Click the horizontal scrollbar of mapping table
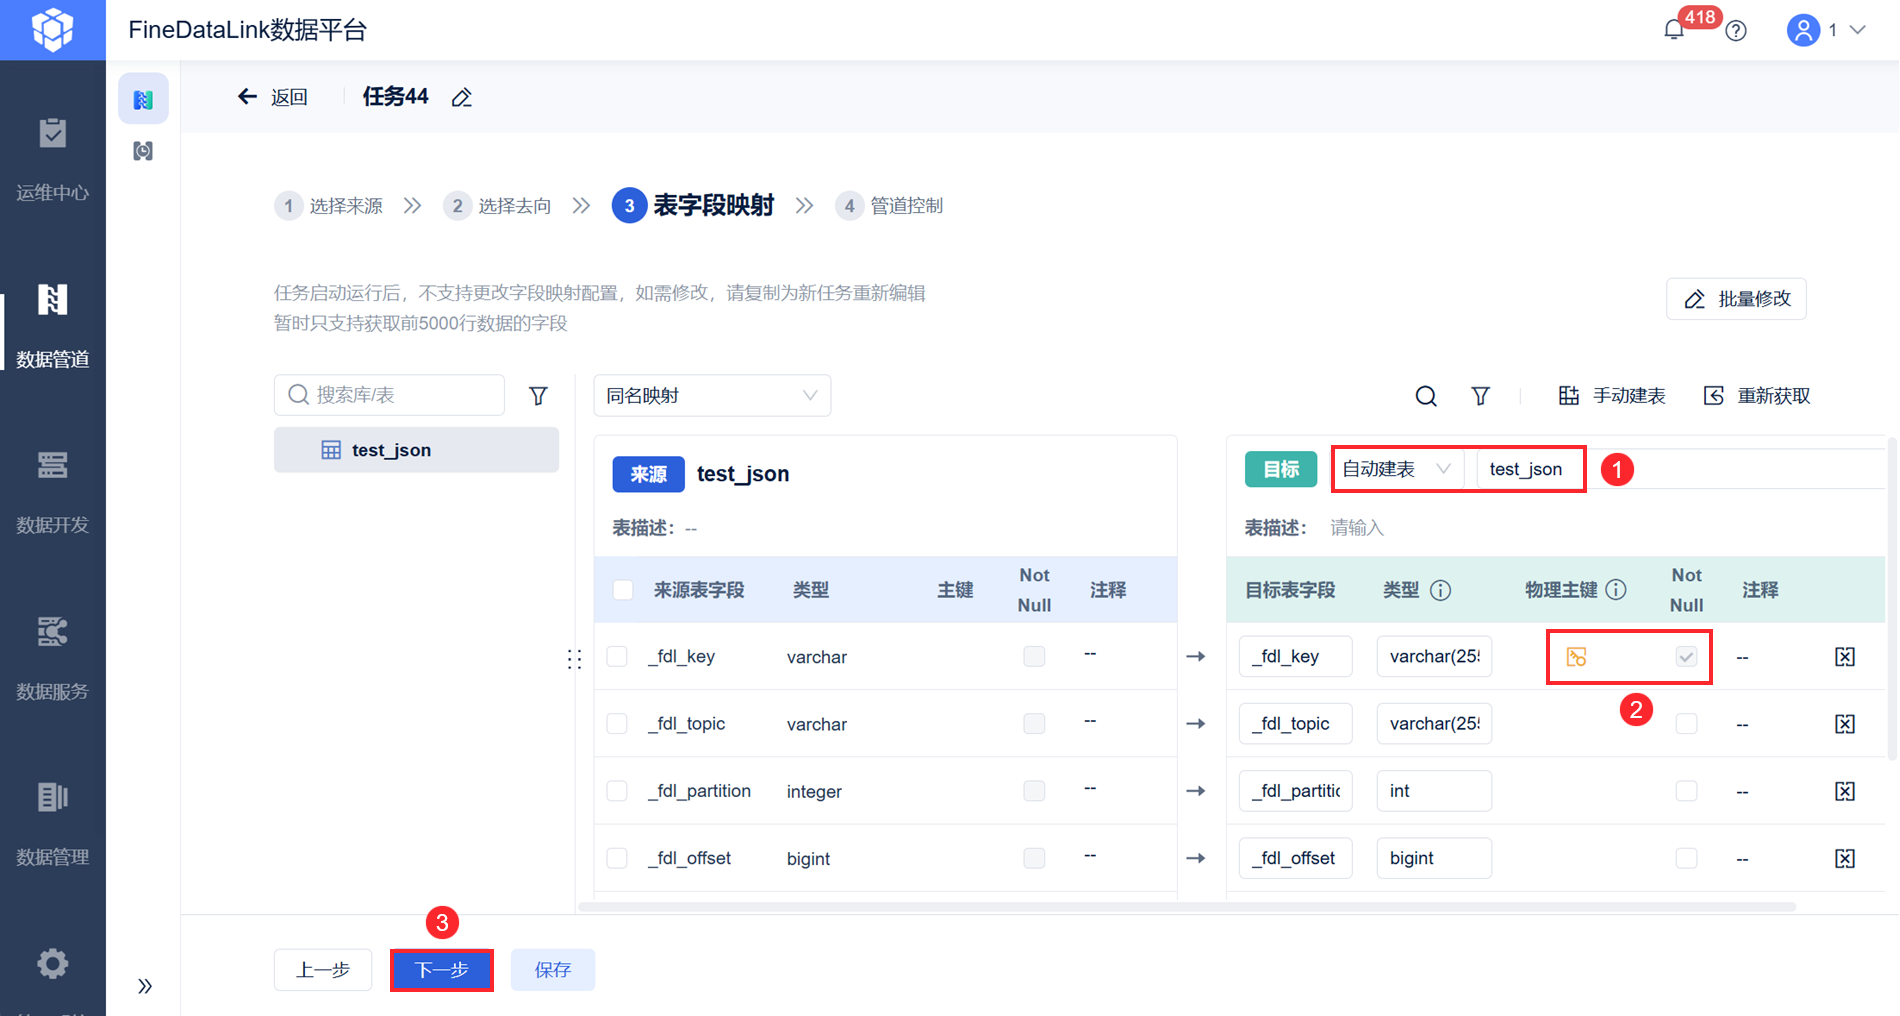The image size is (1900, 1016). [1187, 907]
